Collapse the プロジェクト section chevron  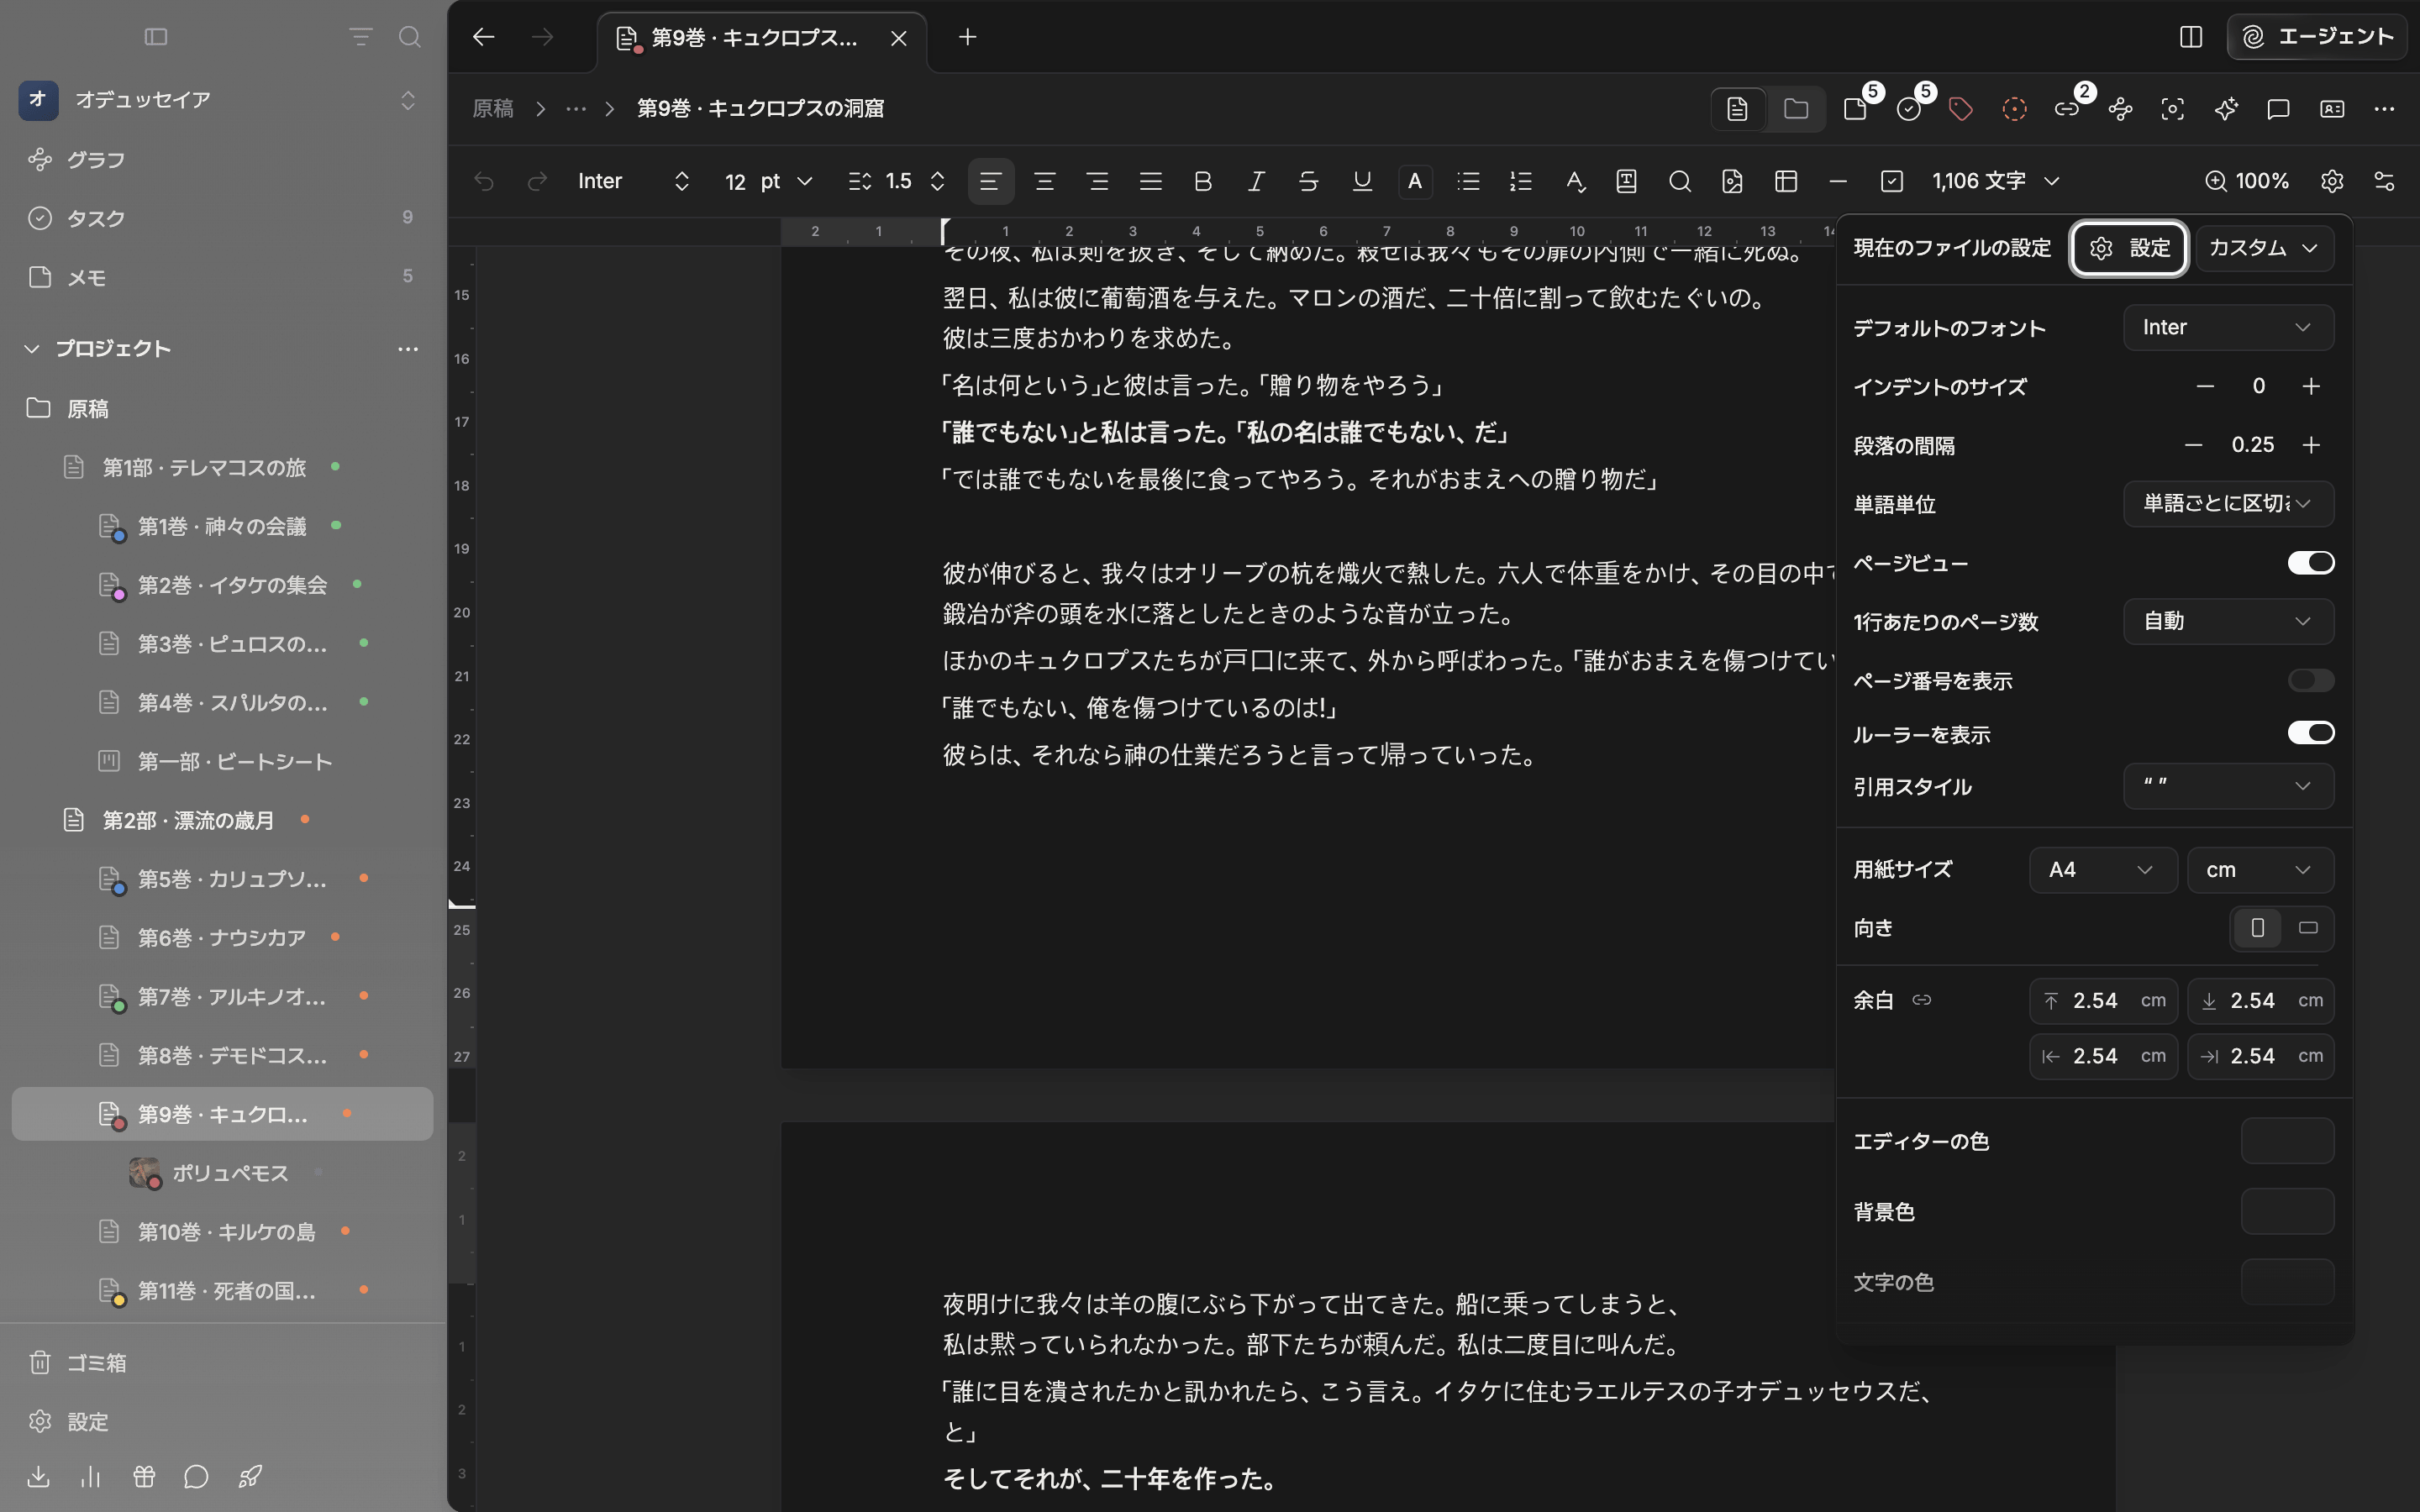point(32,348)
